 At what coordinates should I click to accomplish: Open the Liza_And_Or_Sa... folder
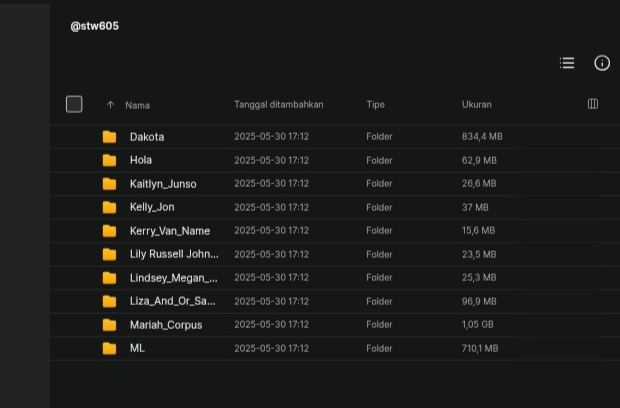click(173, 301)
